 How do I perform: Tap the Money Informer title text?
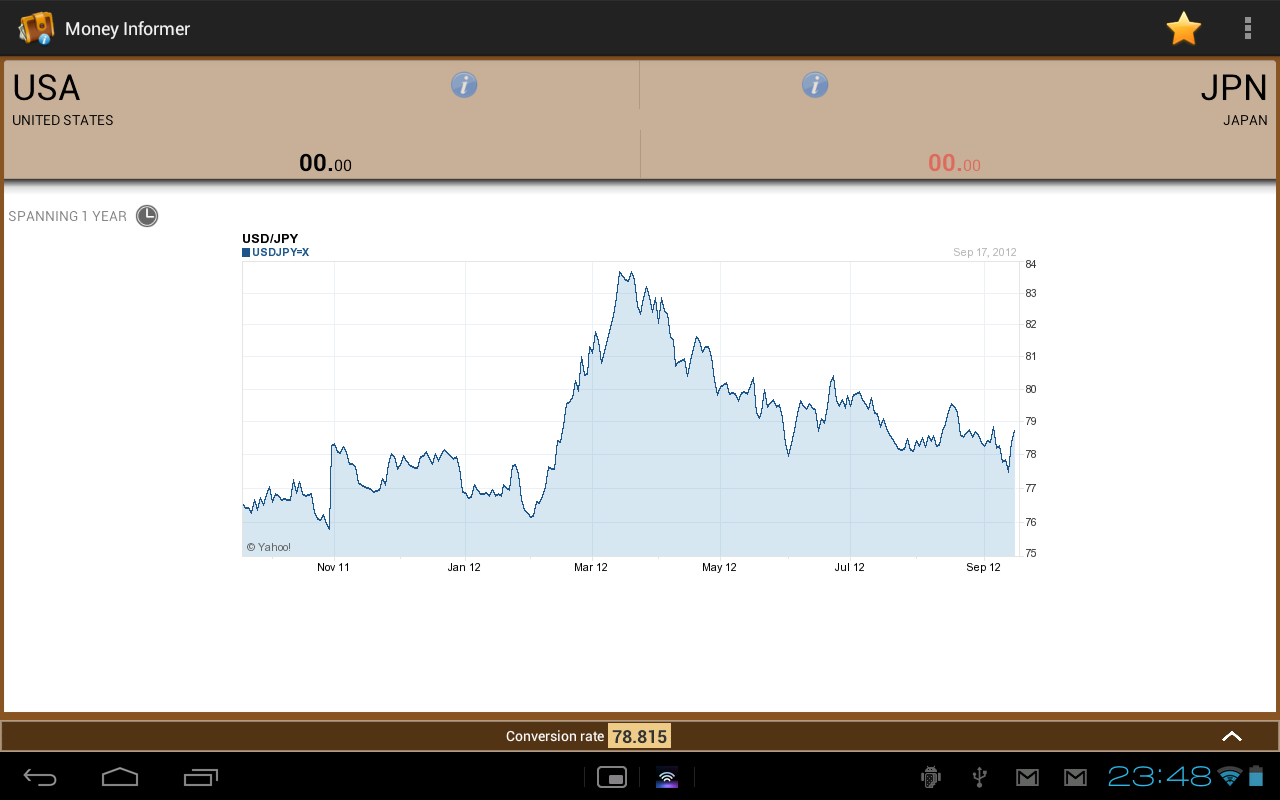(x=127, y=29)
